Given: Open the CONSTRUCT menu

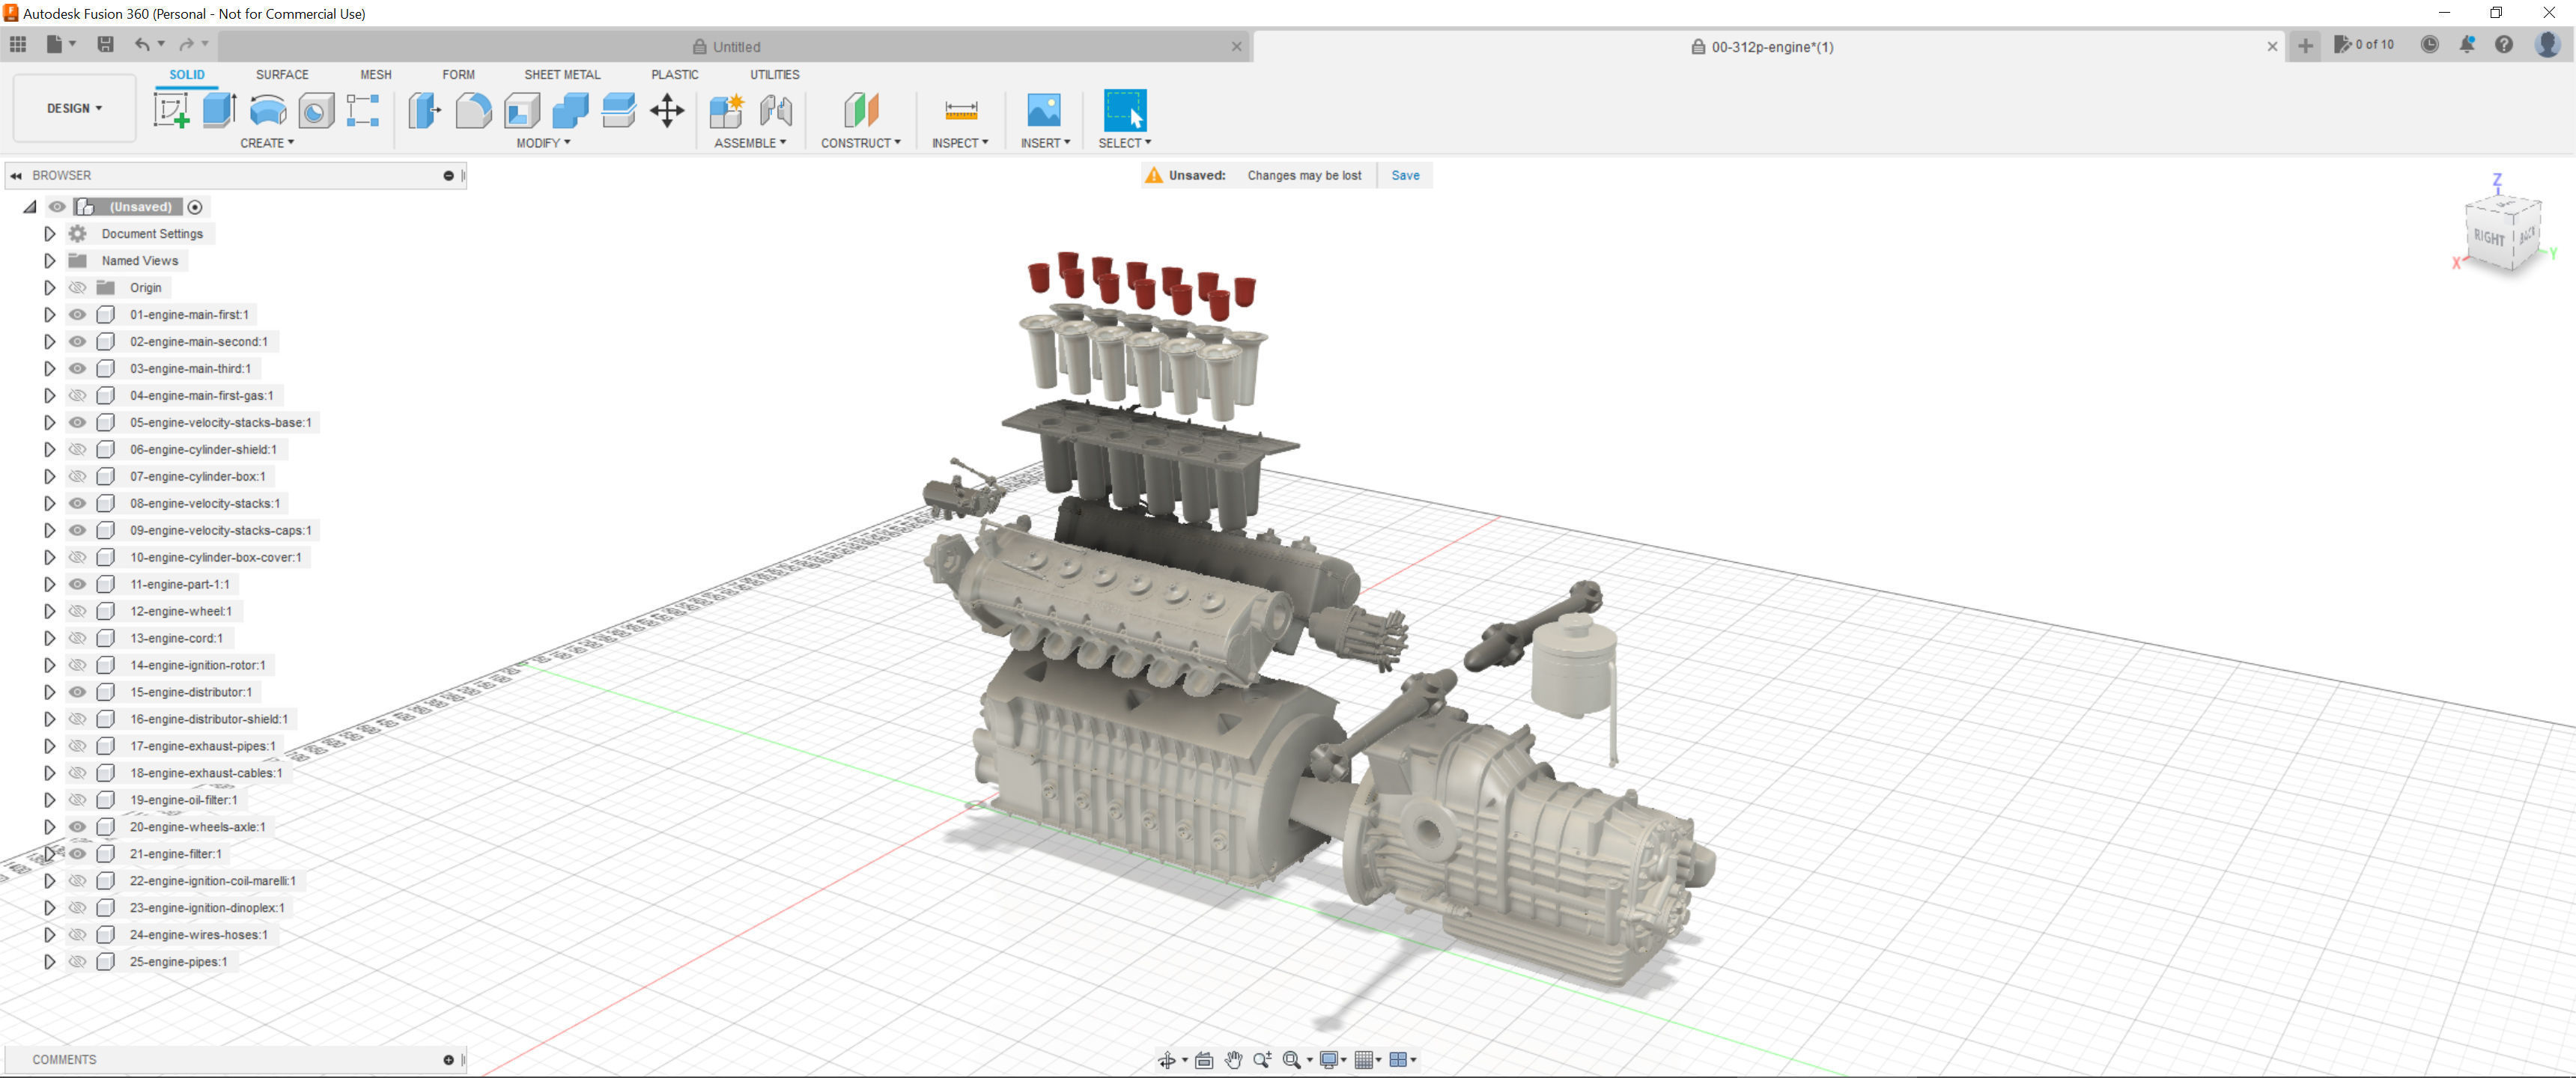Looking at the screenshot, I should tap(860, 143).
